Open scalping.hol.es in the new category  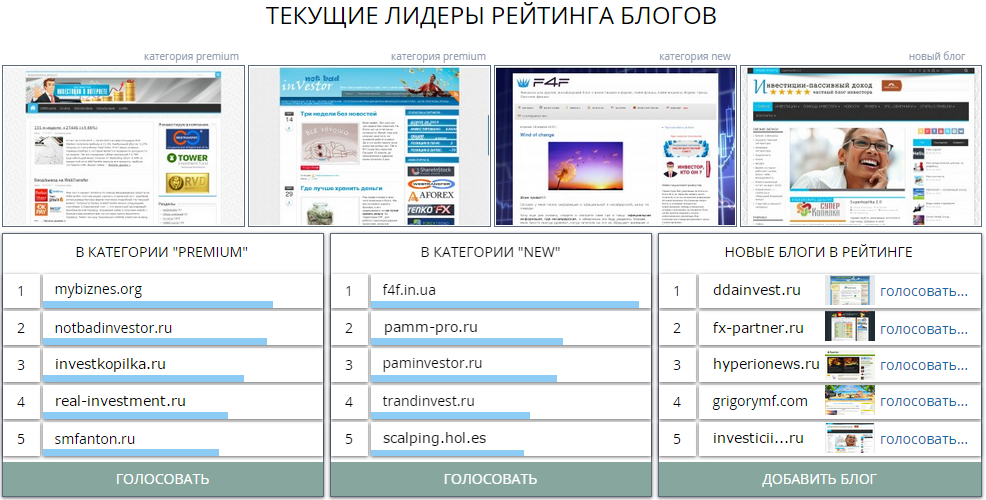[x=434, y=438]
